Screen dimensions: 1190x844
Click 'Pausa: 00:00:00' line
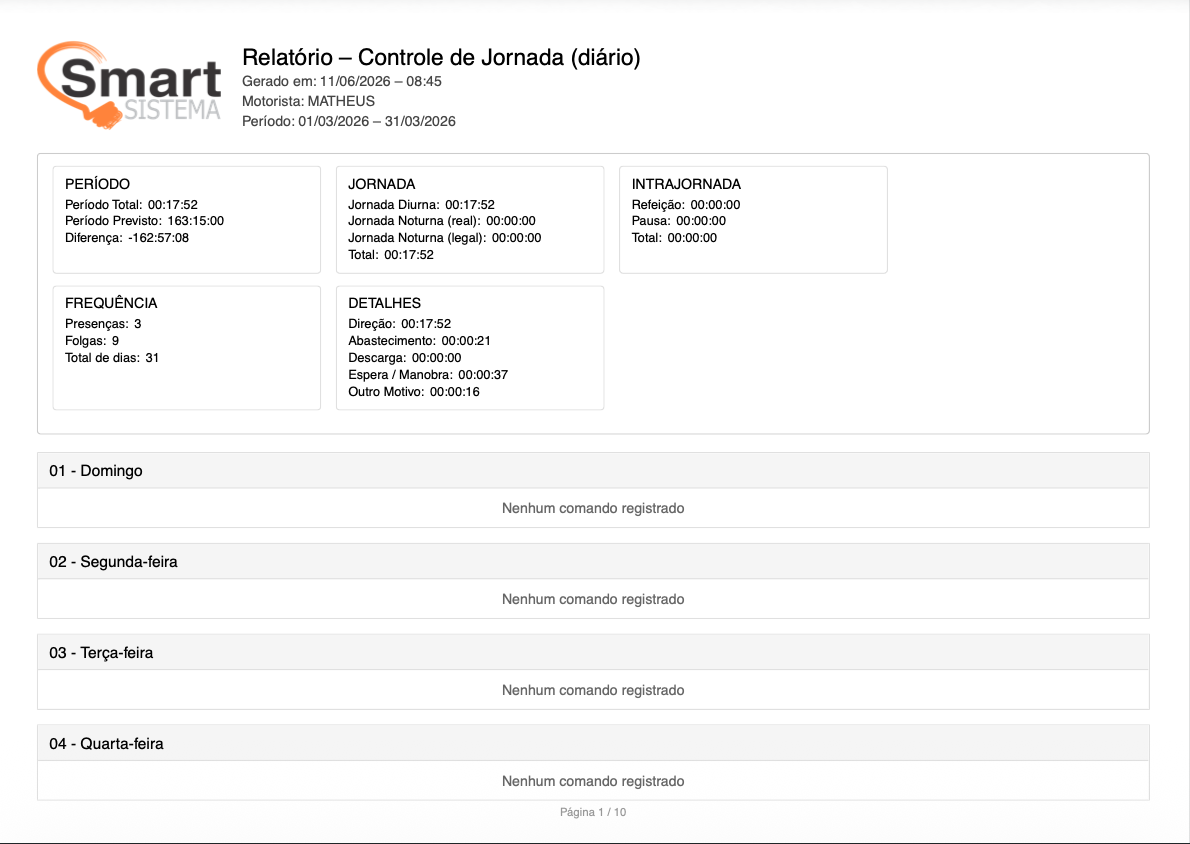[x=678, y=221]
